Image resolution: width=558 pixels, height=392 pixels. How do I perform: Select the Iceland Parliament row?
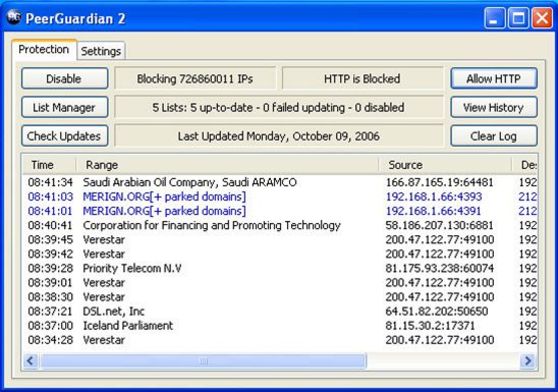coord(280,325)
